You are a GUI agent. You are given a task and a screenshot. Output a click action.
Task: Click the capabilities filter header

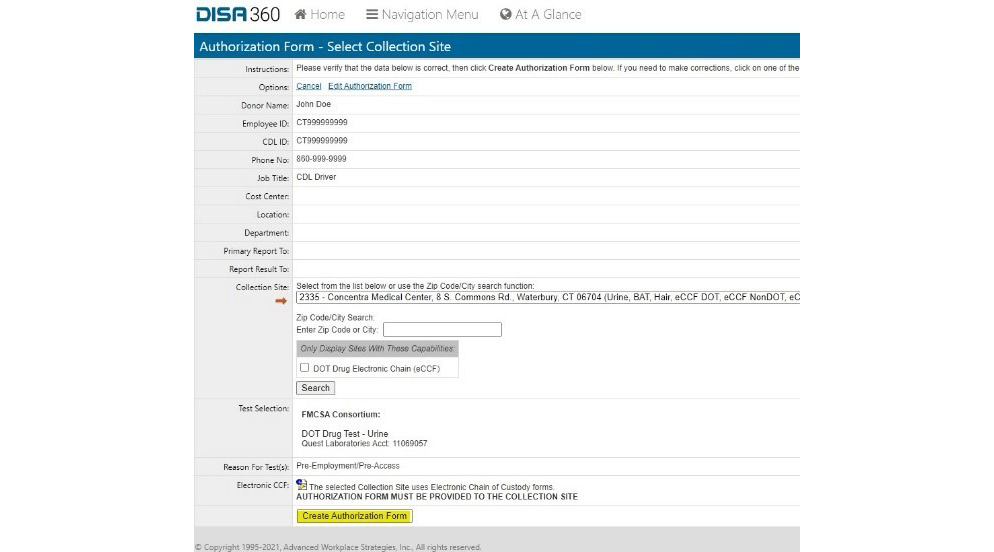point(377,349)
